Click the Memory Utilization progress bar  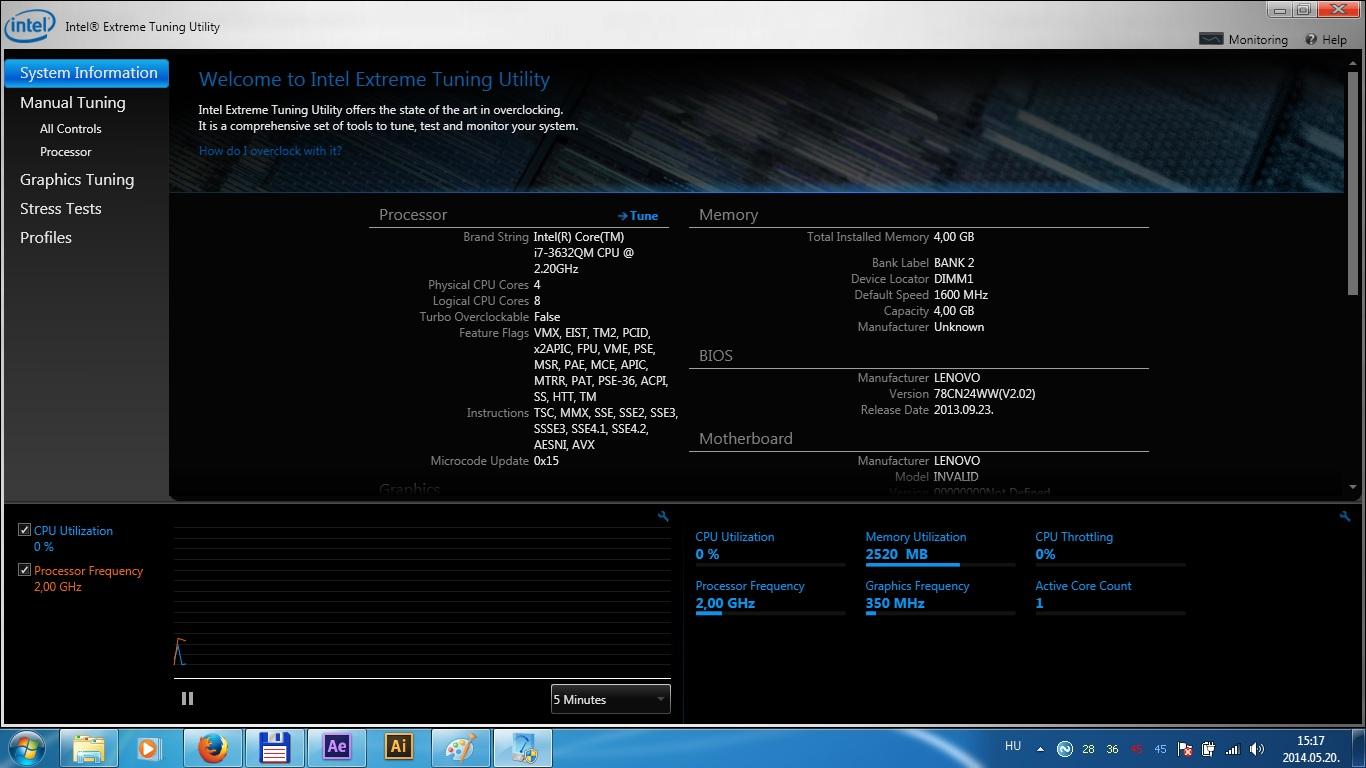(940, 564)
